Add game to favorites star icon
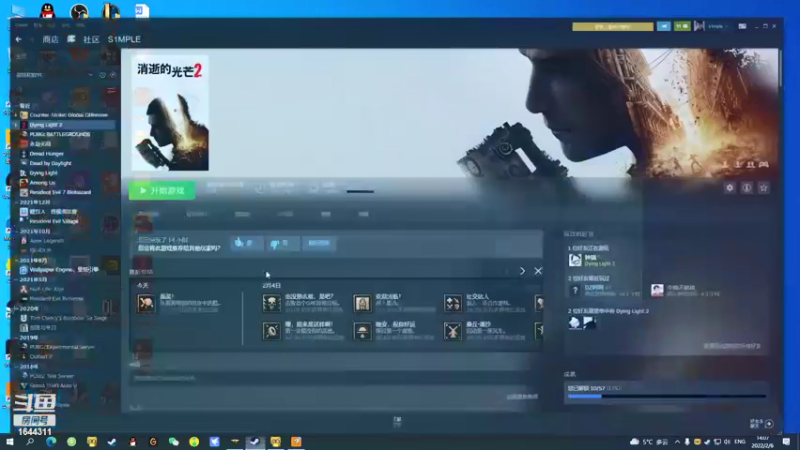 (763, 188)
